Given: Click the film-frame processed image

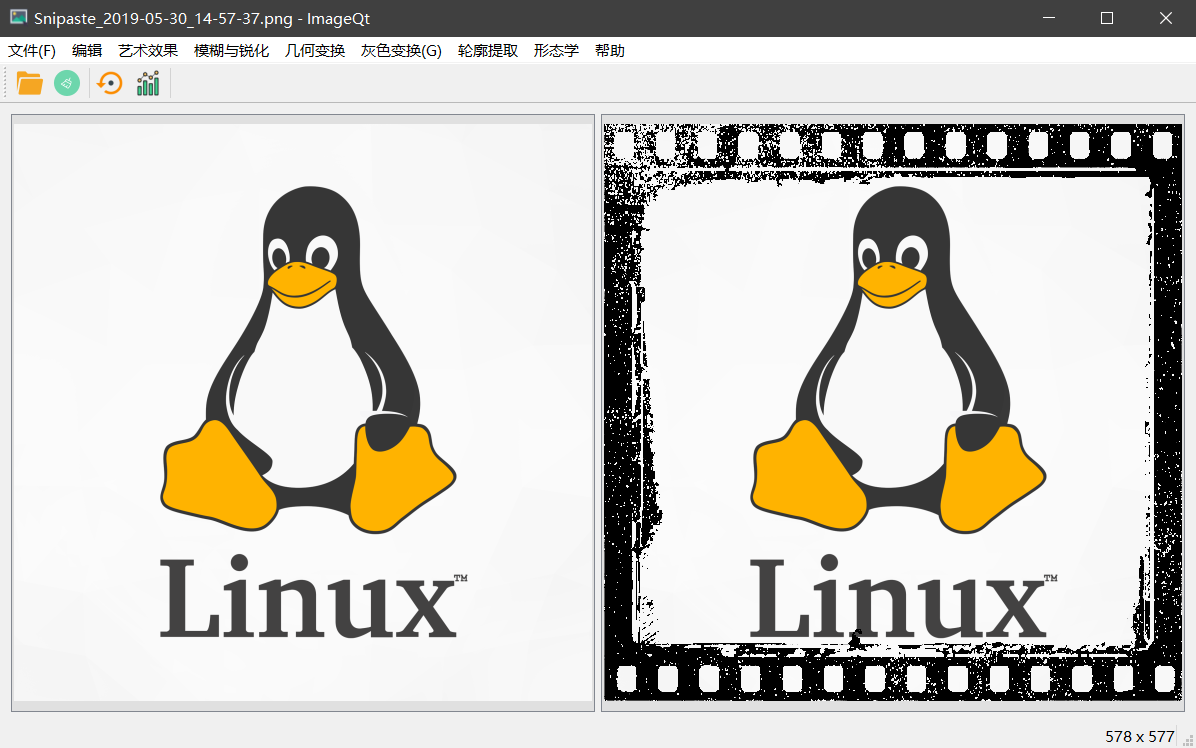Looking at the screenshot, I should [x=892, y=413].
